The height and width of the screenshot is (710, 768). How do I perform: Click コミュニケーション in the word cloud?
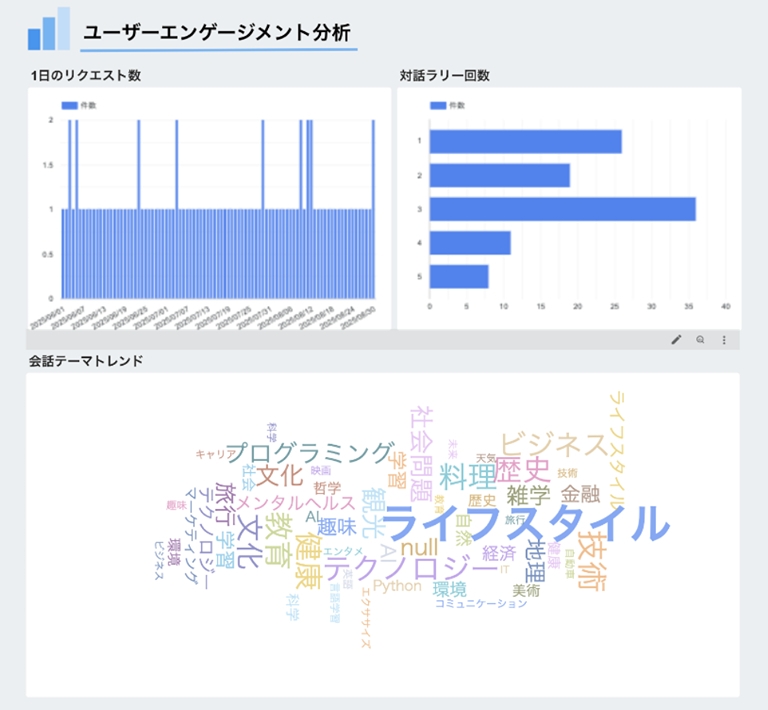coord(481,603)
